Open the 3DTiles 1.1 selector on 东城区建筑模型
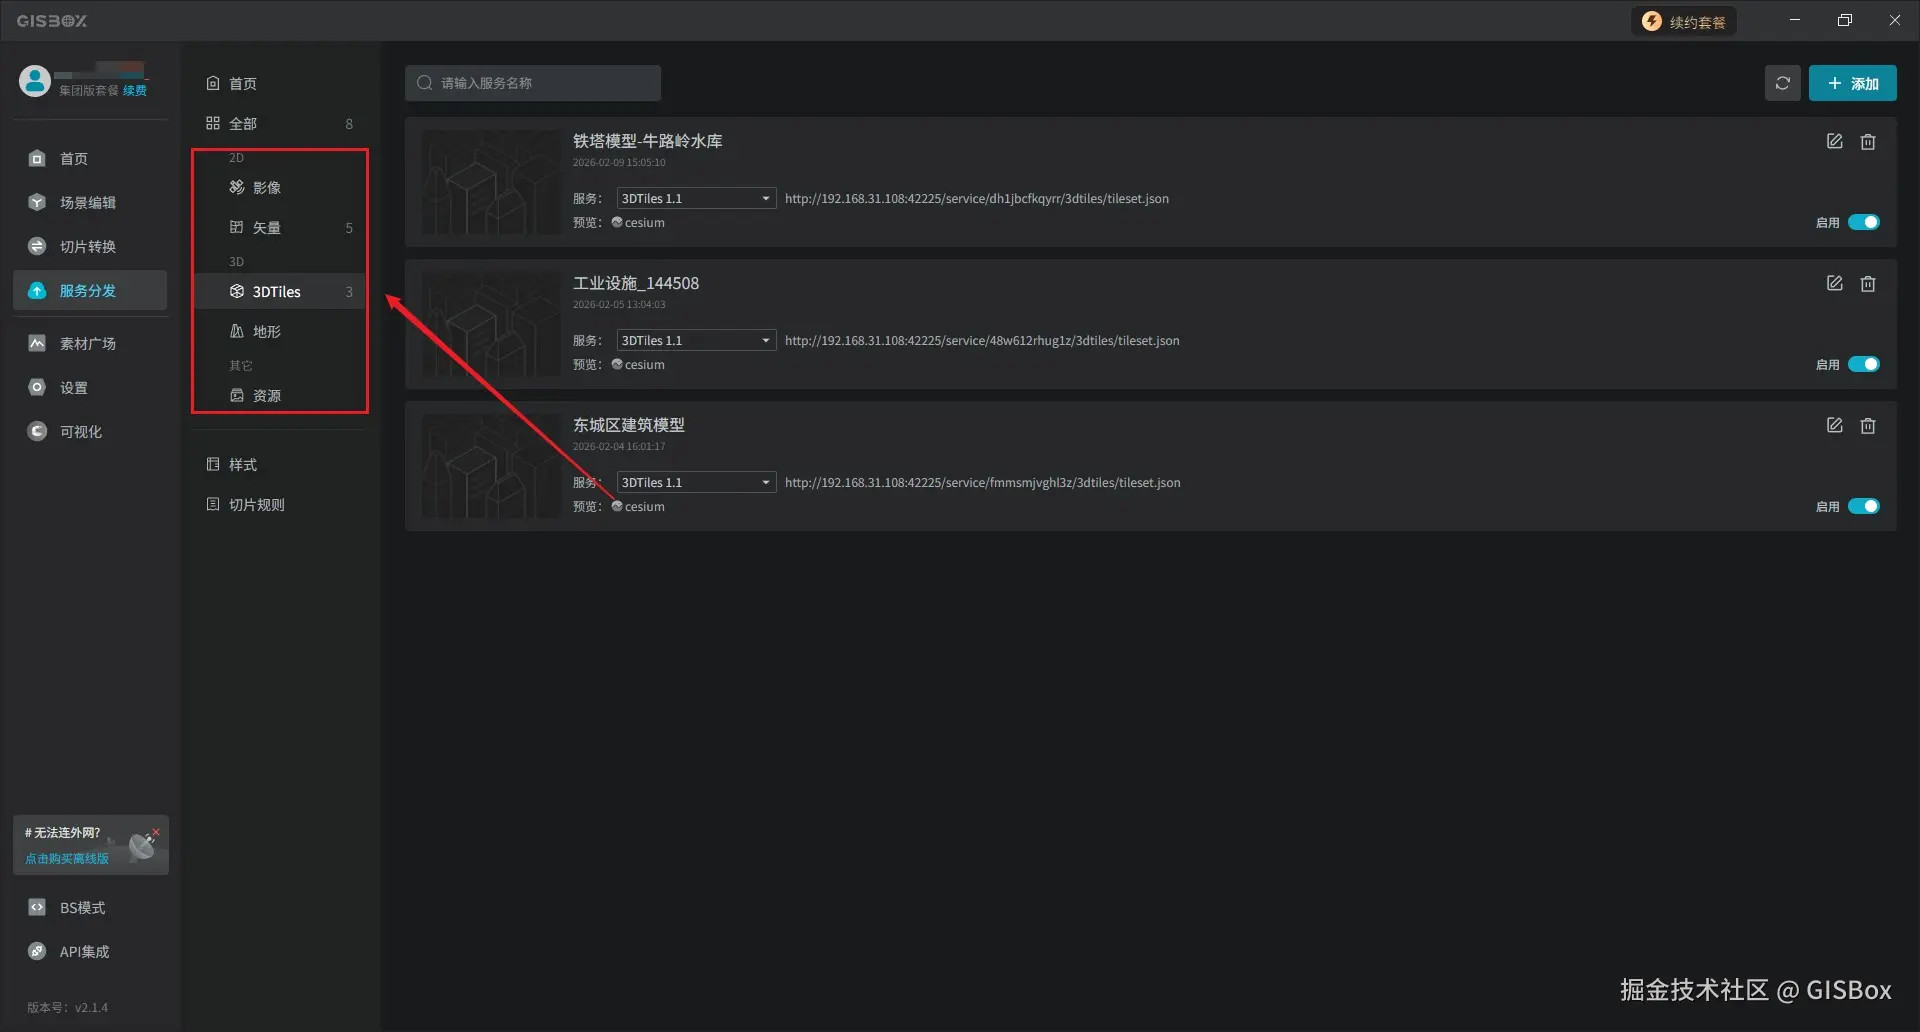1920x1032 pixels. point(695,482)
